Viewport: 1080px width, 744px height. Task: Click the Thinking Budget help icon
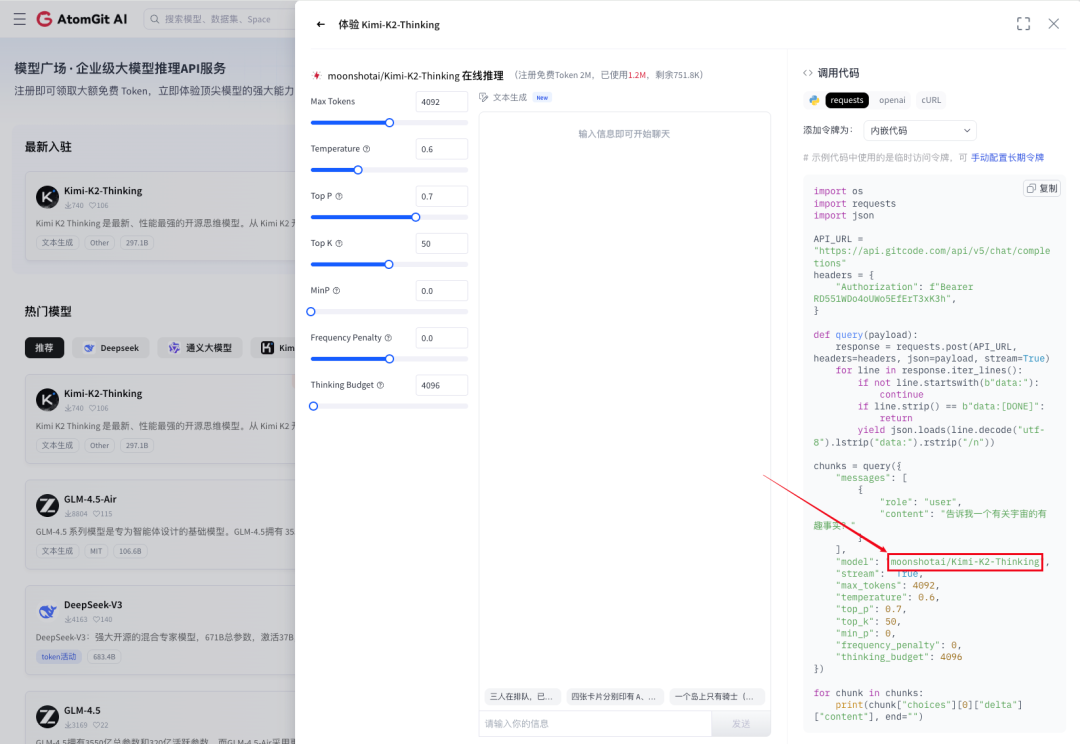(380, 385)
